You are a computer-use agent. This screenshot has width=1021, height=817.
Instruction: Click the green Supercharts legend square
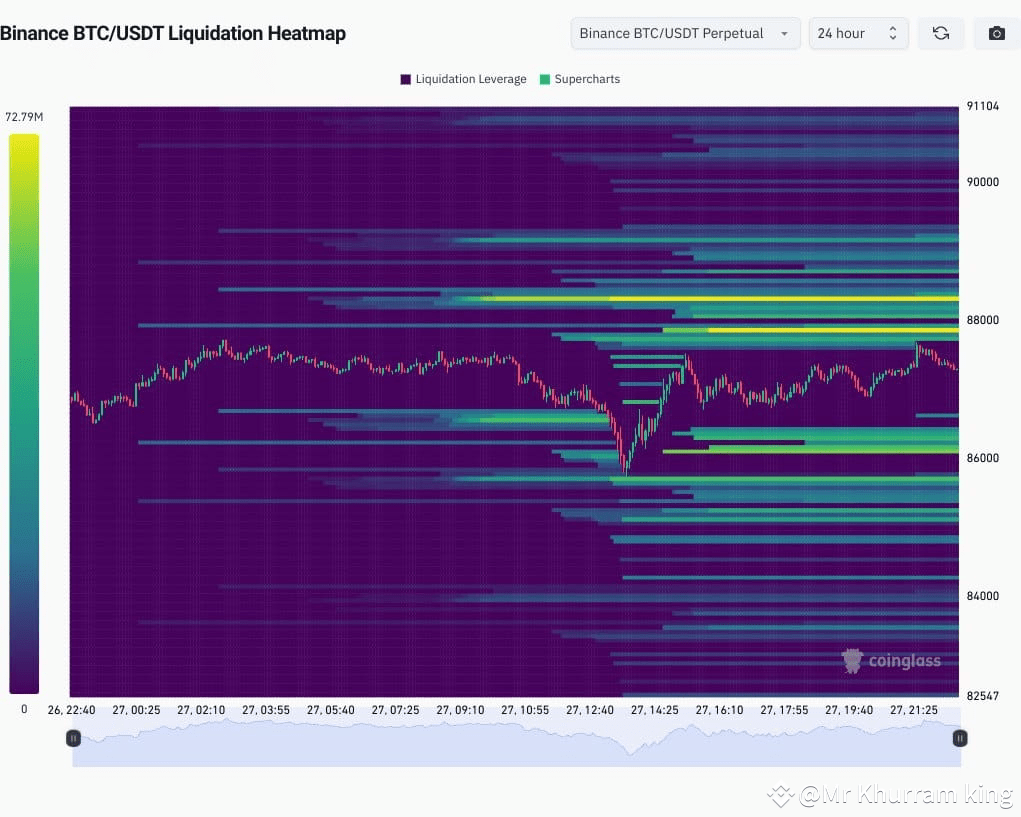pos(545,79)
